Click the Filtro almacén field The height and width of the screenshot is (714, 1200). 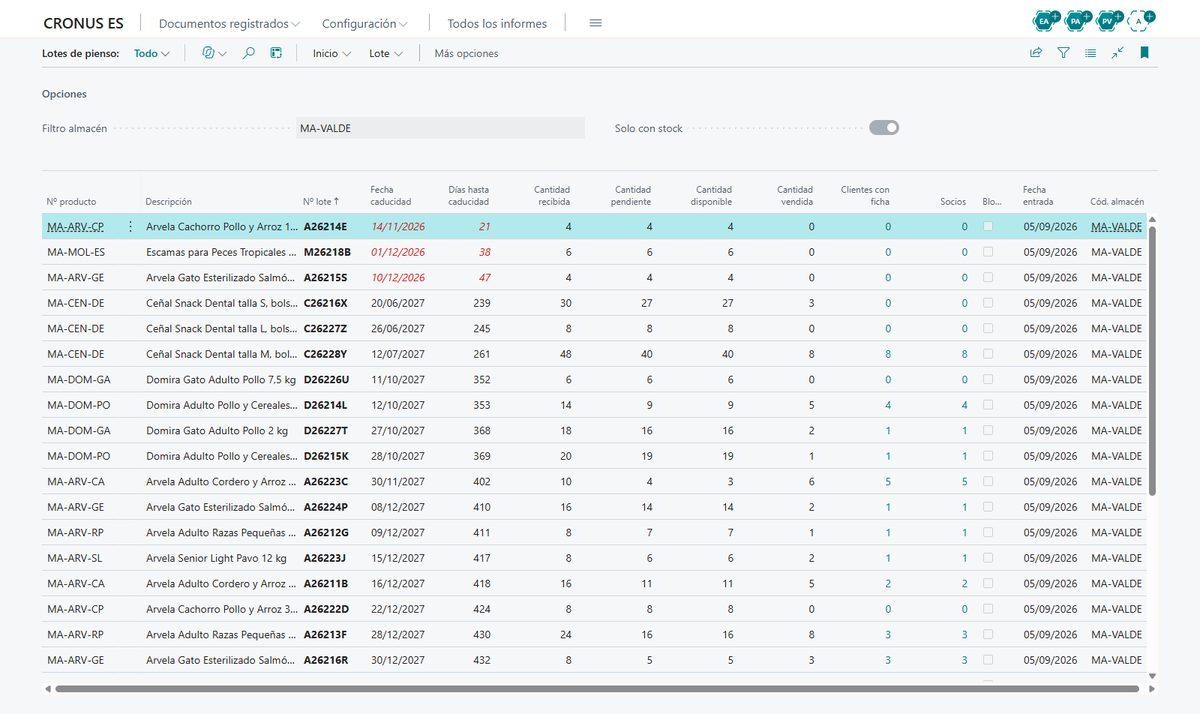[x=440, y=128]
